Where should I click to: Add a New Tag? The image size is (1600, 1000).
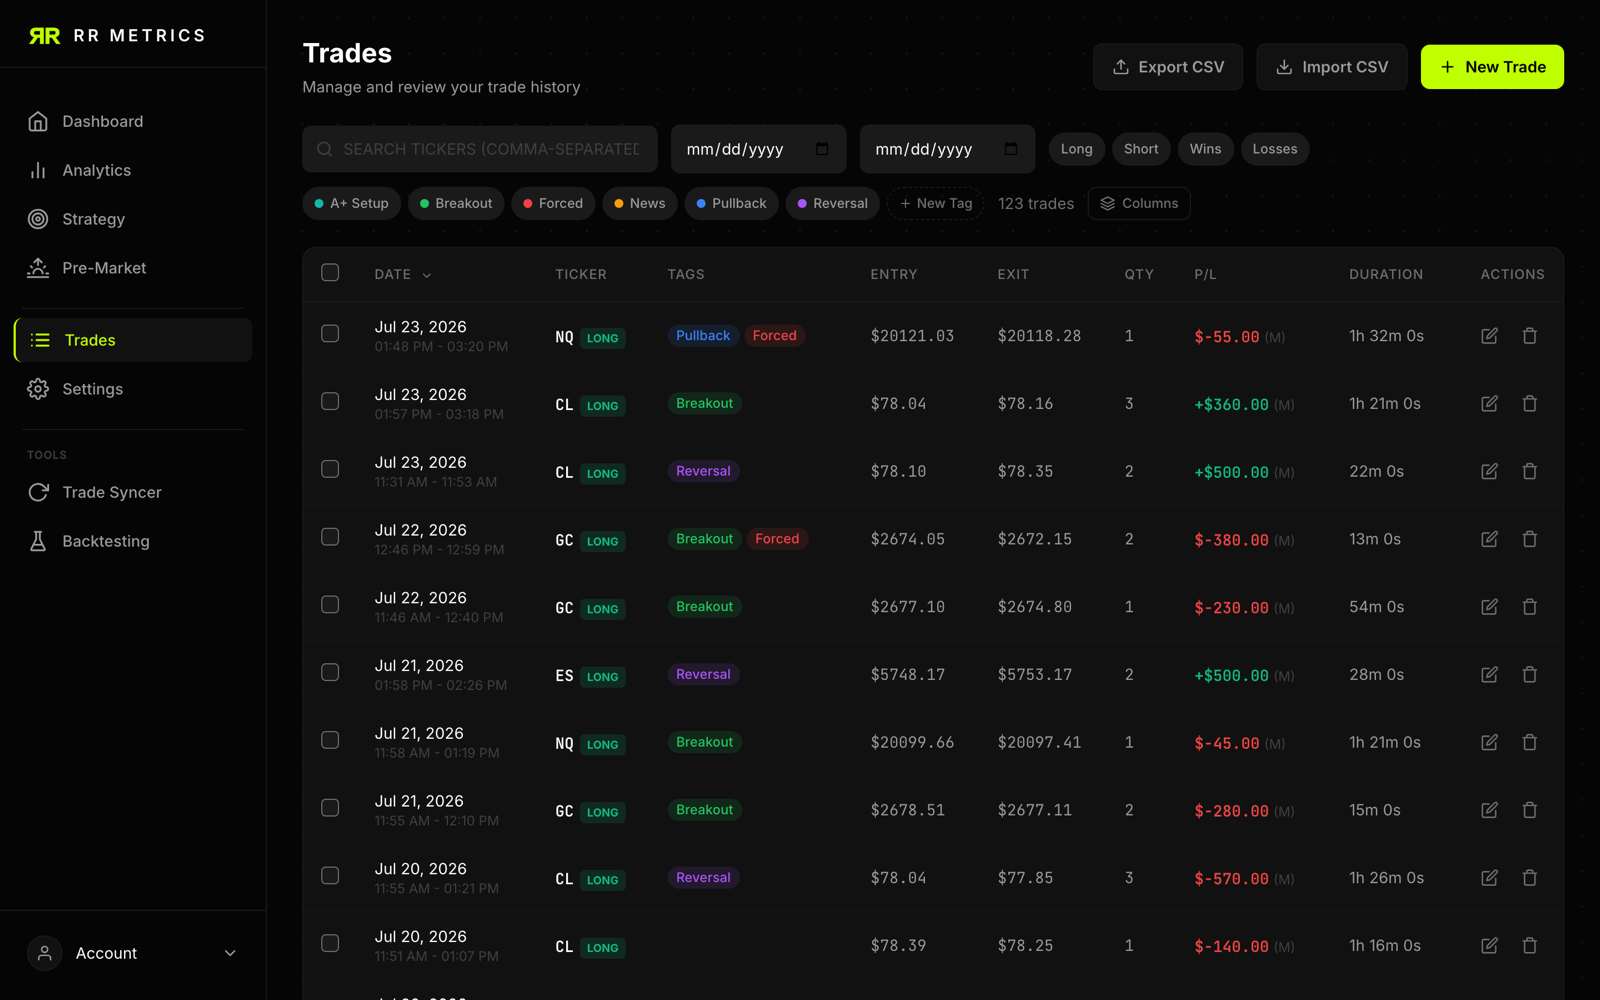click(x=936, y=203)
